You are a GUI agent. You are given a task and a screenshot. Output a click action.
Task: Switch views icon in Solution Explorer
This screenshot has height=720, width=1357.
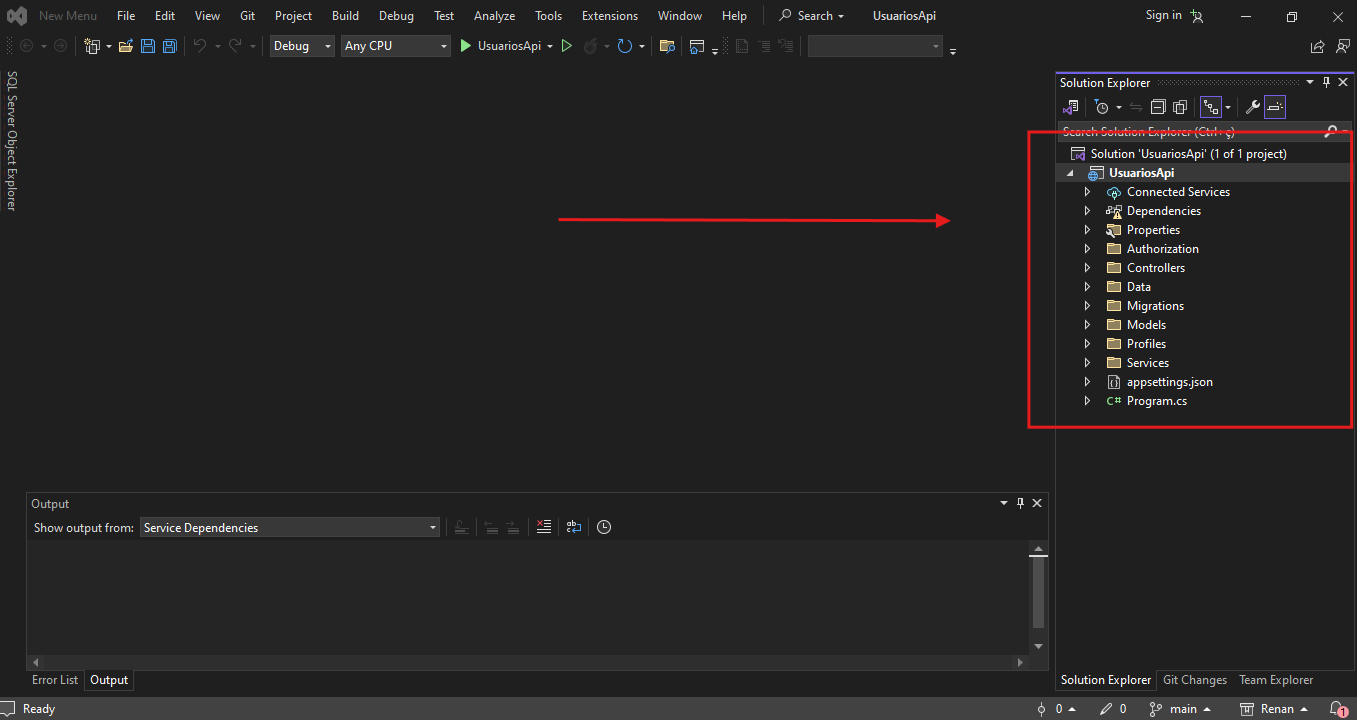1070,107
